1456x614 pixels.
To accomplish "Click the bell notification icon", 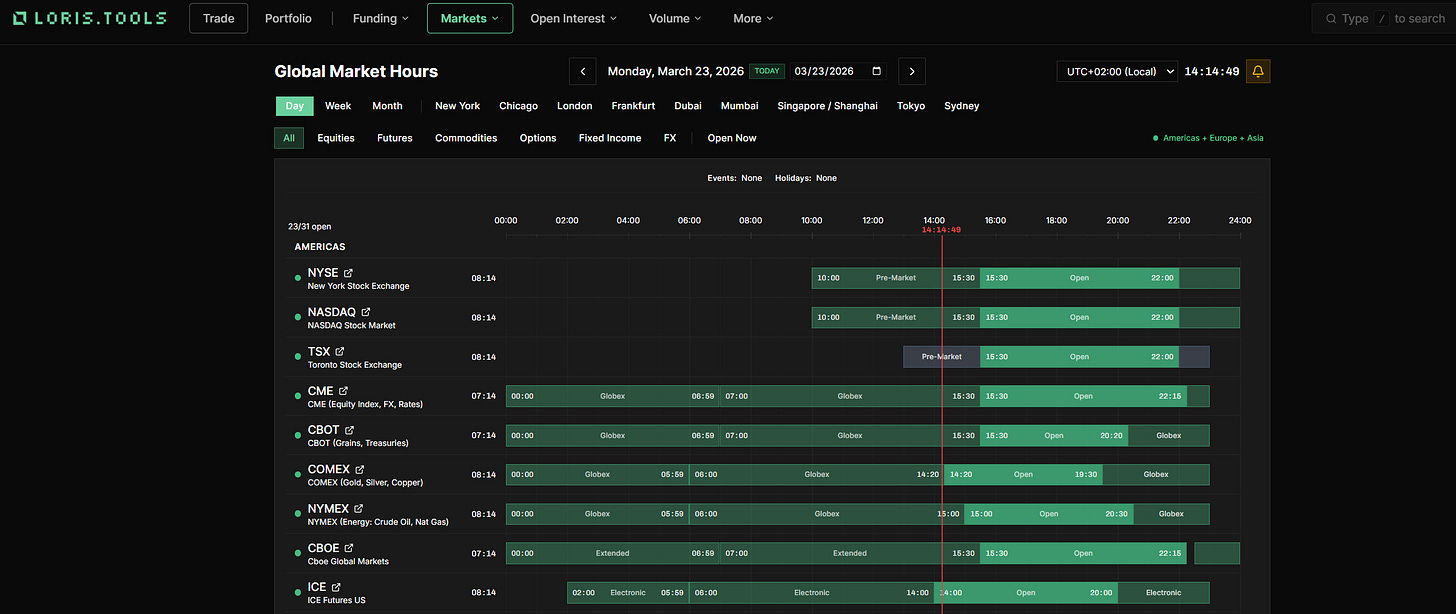I will click(x=1258, y=71).
